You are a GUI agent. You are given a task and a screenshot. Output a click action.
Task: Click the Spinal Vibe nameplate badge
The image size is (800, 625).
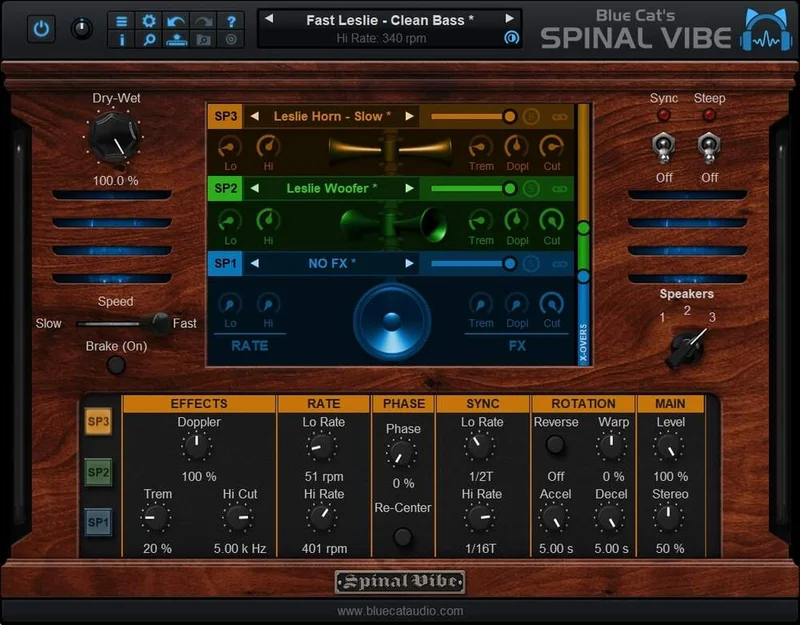click(399, 582)
